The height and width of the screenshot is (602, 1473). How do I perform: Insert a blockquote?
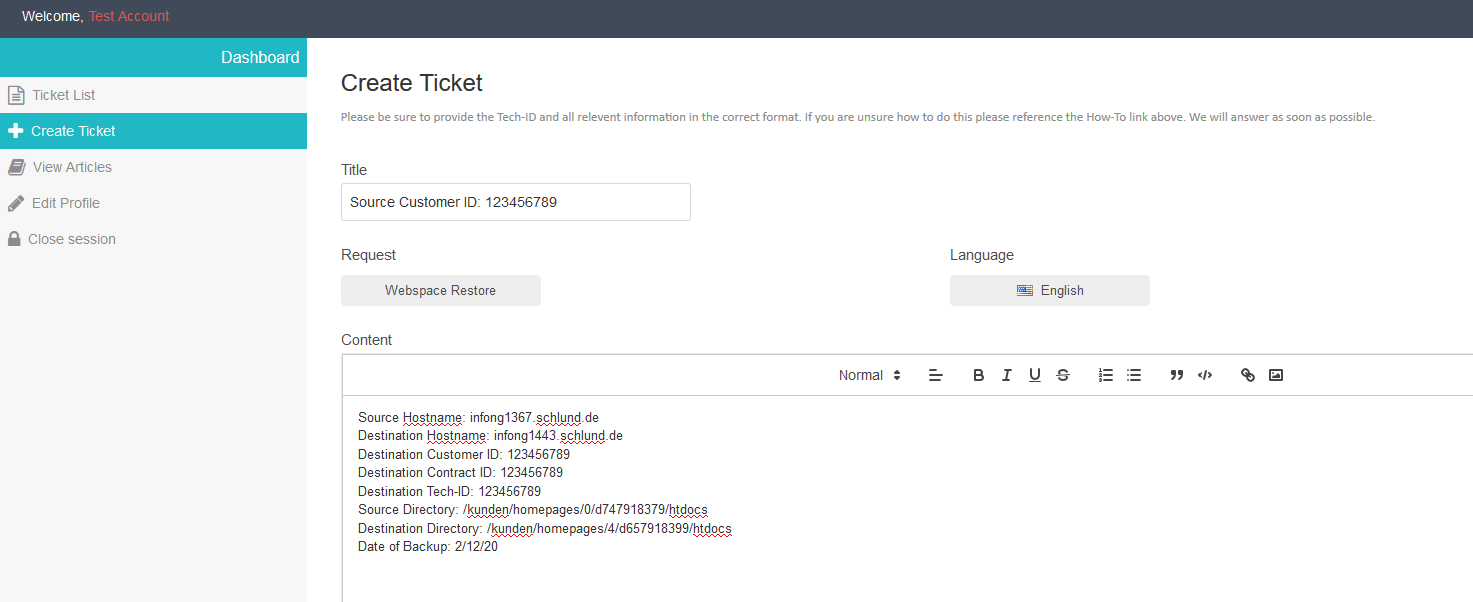[x=1177, y=375]
